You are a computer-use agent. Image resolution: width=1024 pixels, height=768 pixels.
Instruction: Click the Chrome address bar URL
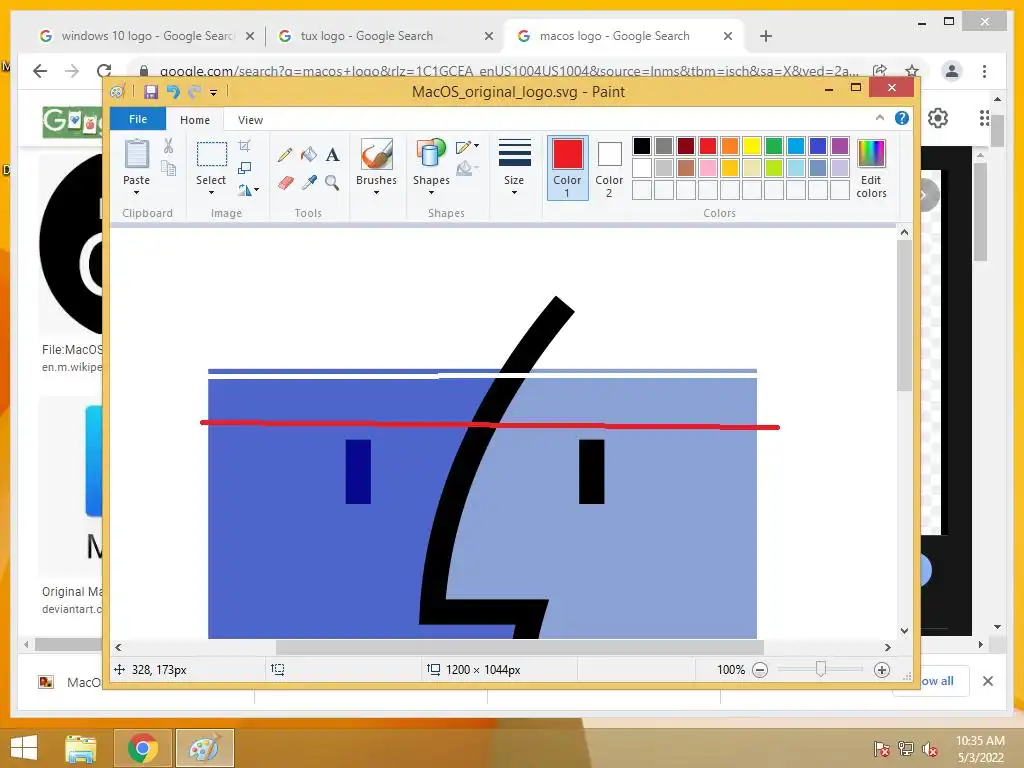coord(509,71)
